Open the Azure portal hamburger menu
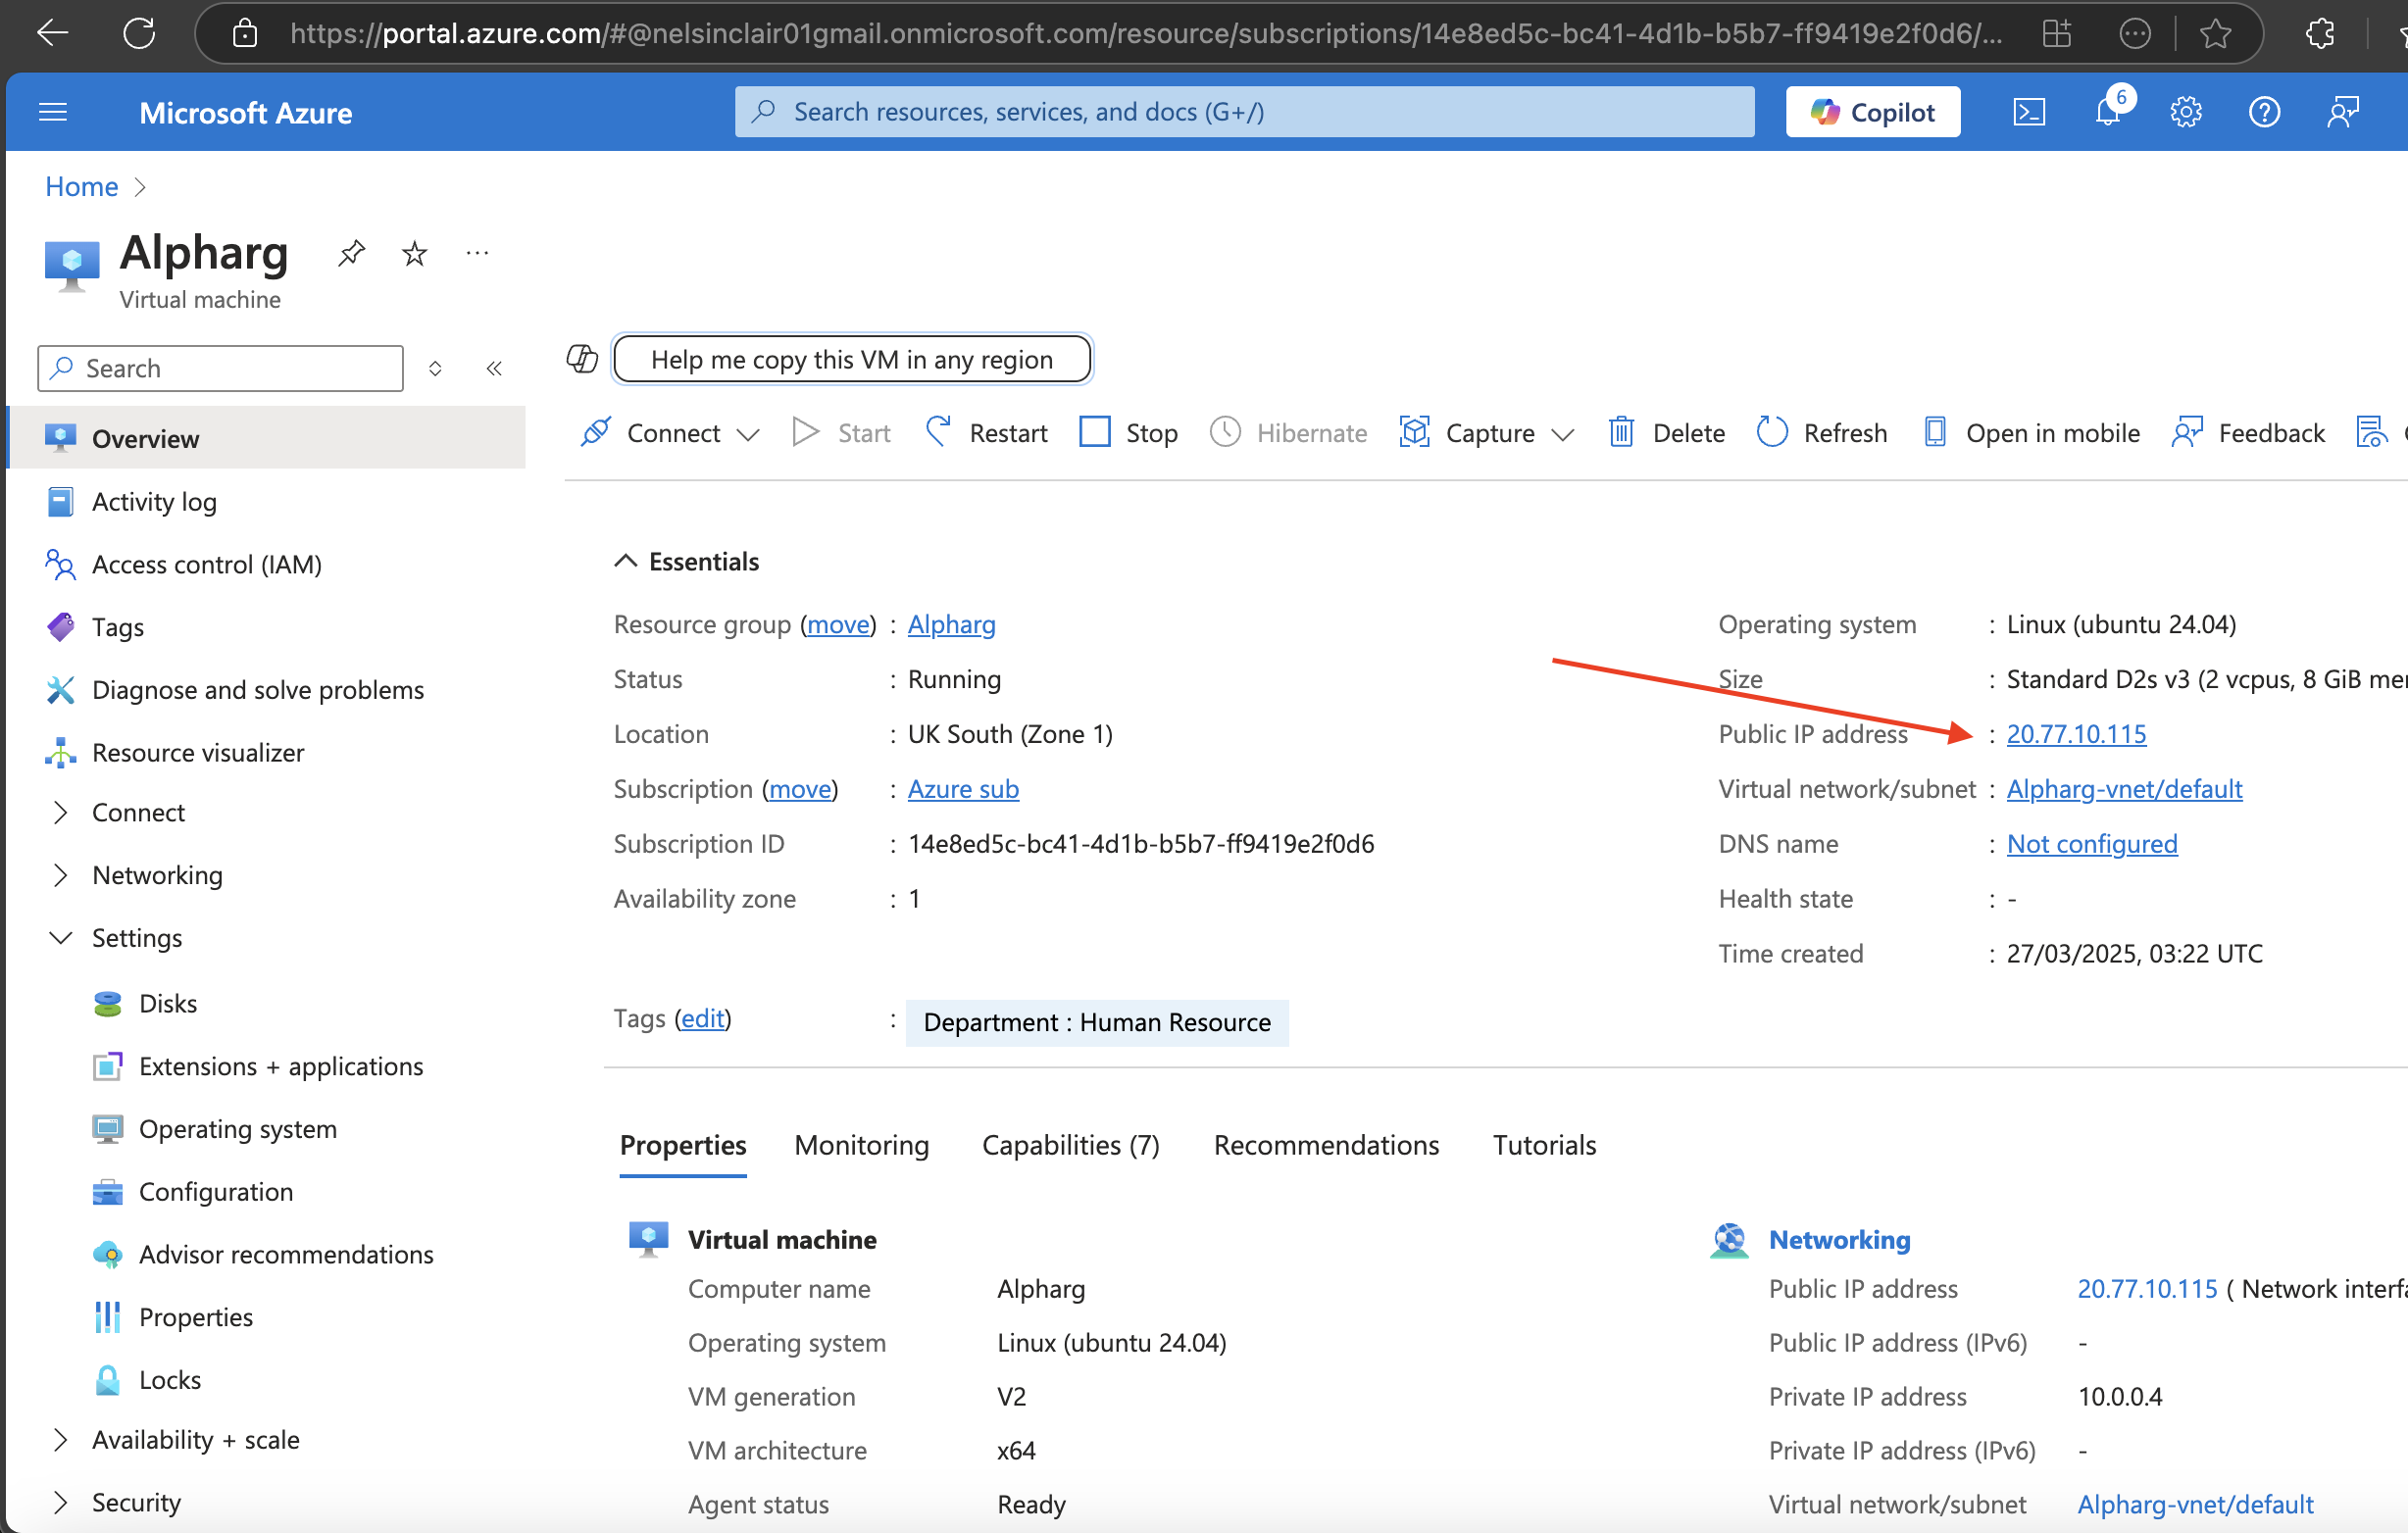The image size is (2408, 1533). pos(53,112)
